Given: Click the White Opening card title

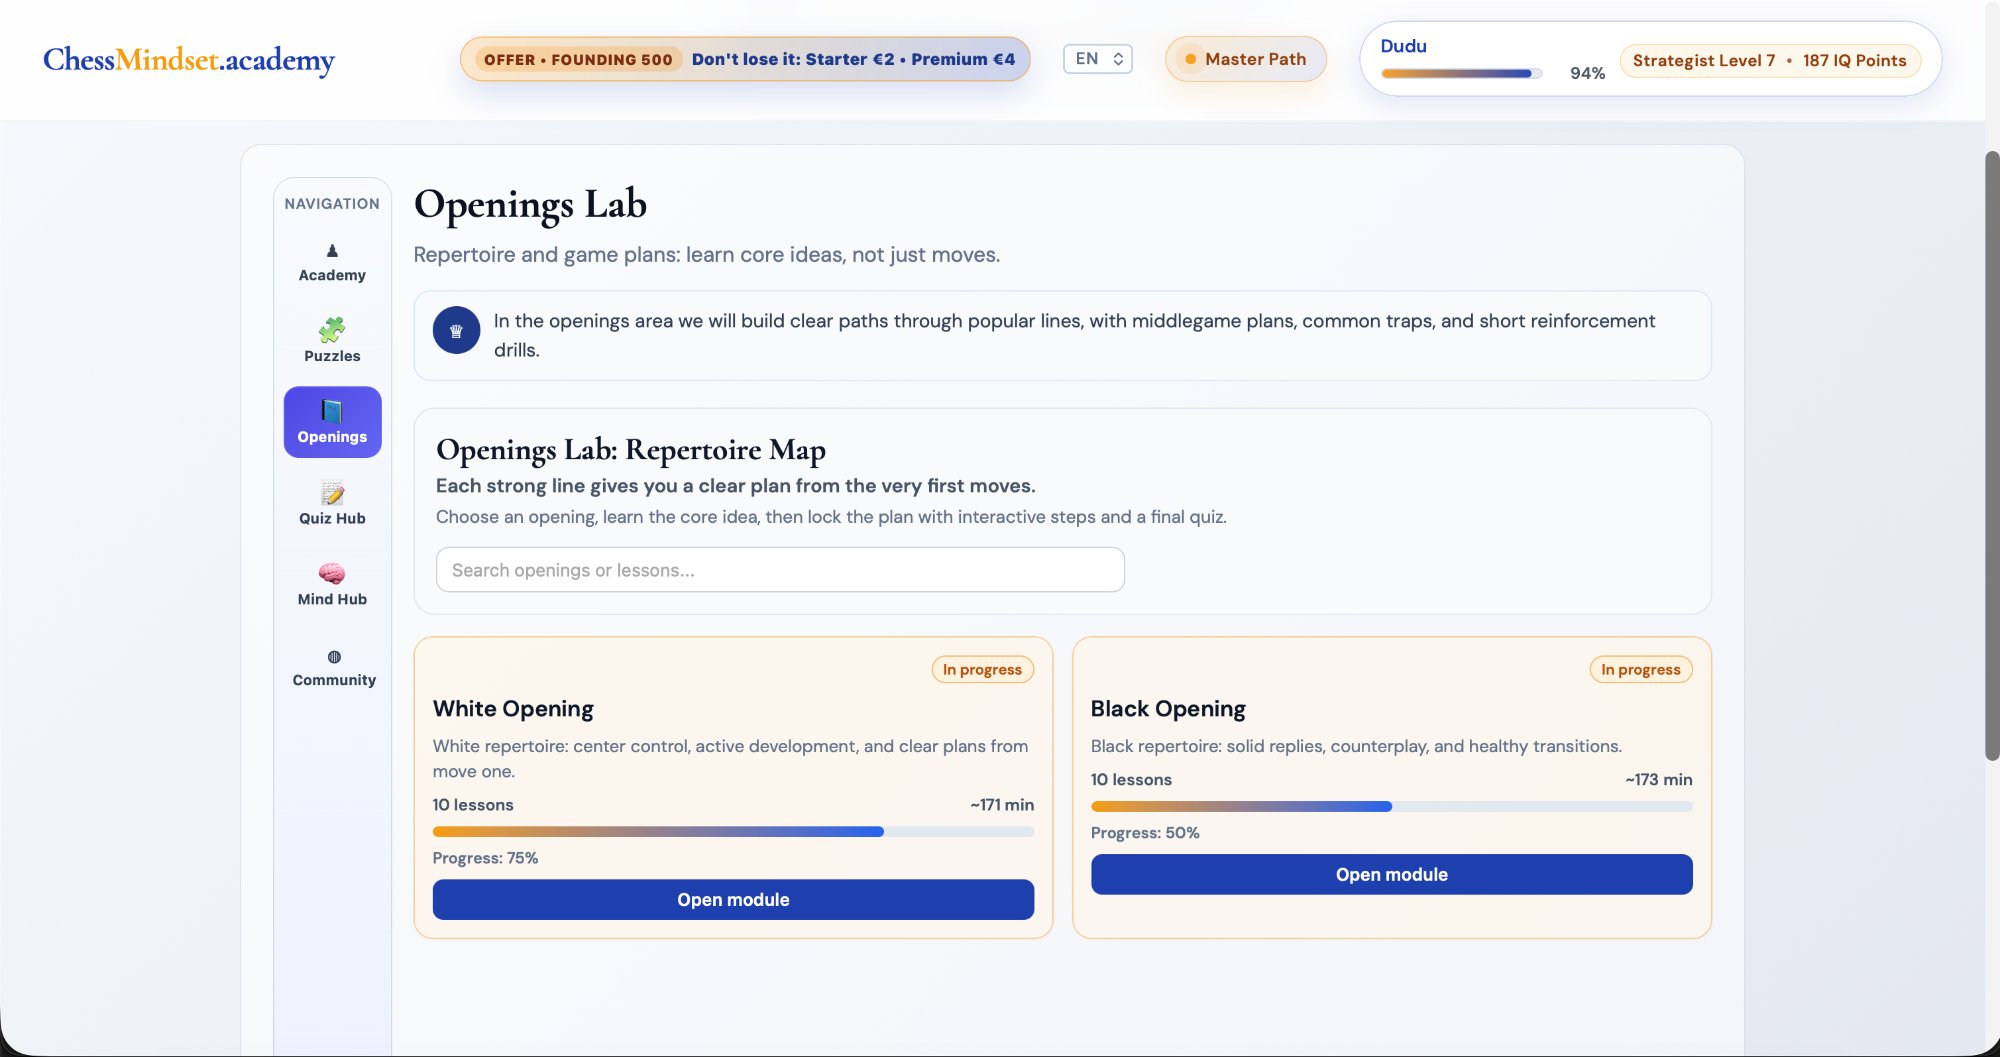Looking at the screenshot, I should pos(513,709).
